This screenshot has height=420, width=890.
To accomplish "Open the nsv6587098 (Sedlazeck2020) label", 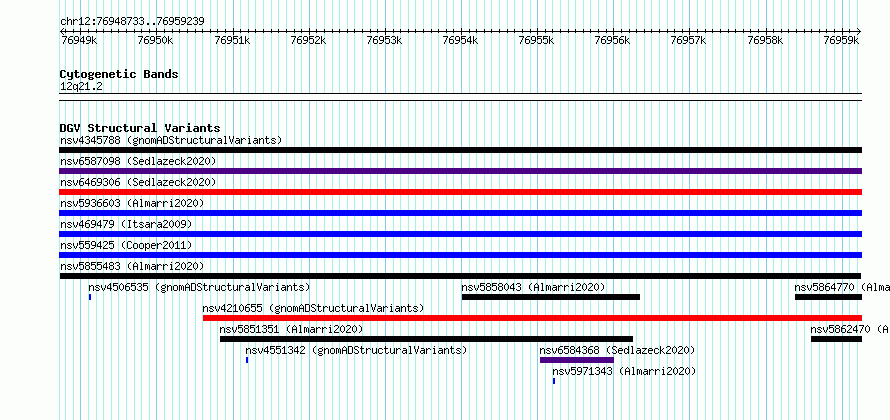I will [x=138, y=161].
